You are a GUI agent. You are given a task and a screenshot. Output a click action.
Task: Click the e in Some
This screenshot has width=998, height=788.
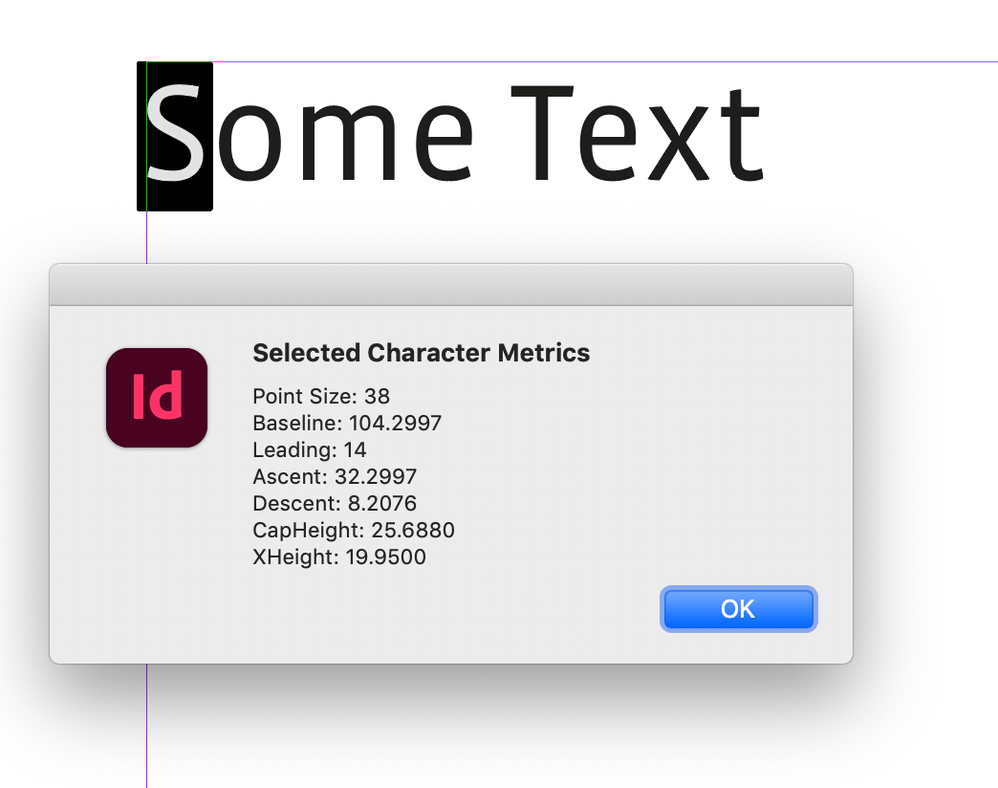443,146
